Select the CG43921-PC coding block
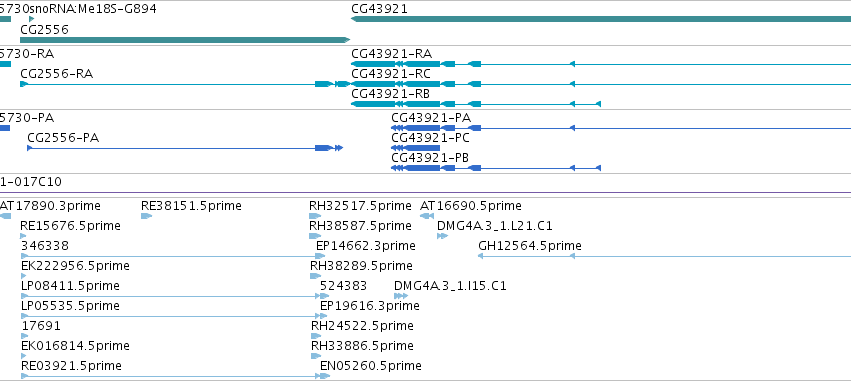Viewport: 851px width, 381px height. (416, 148)
